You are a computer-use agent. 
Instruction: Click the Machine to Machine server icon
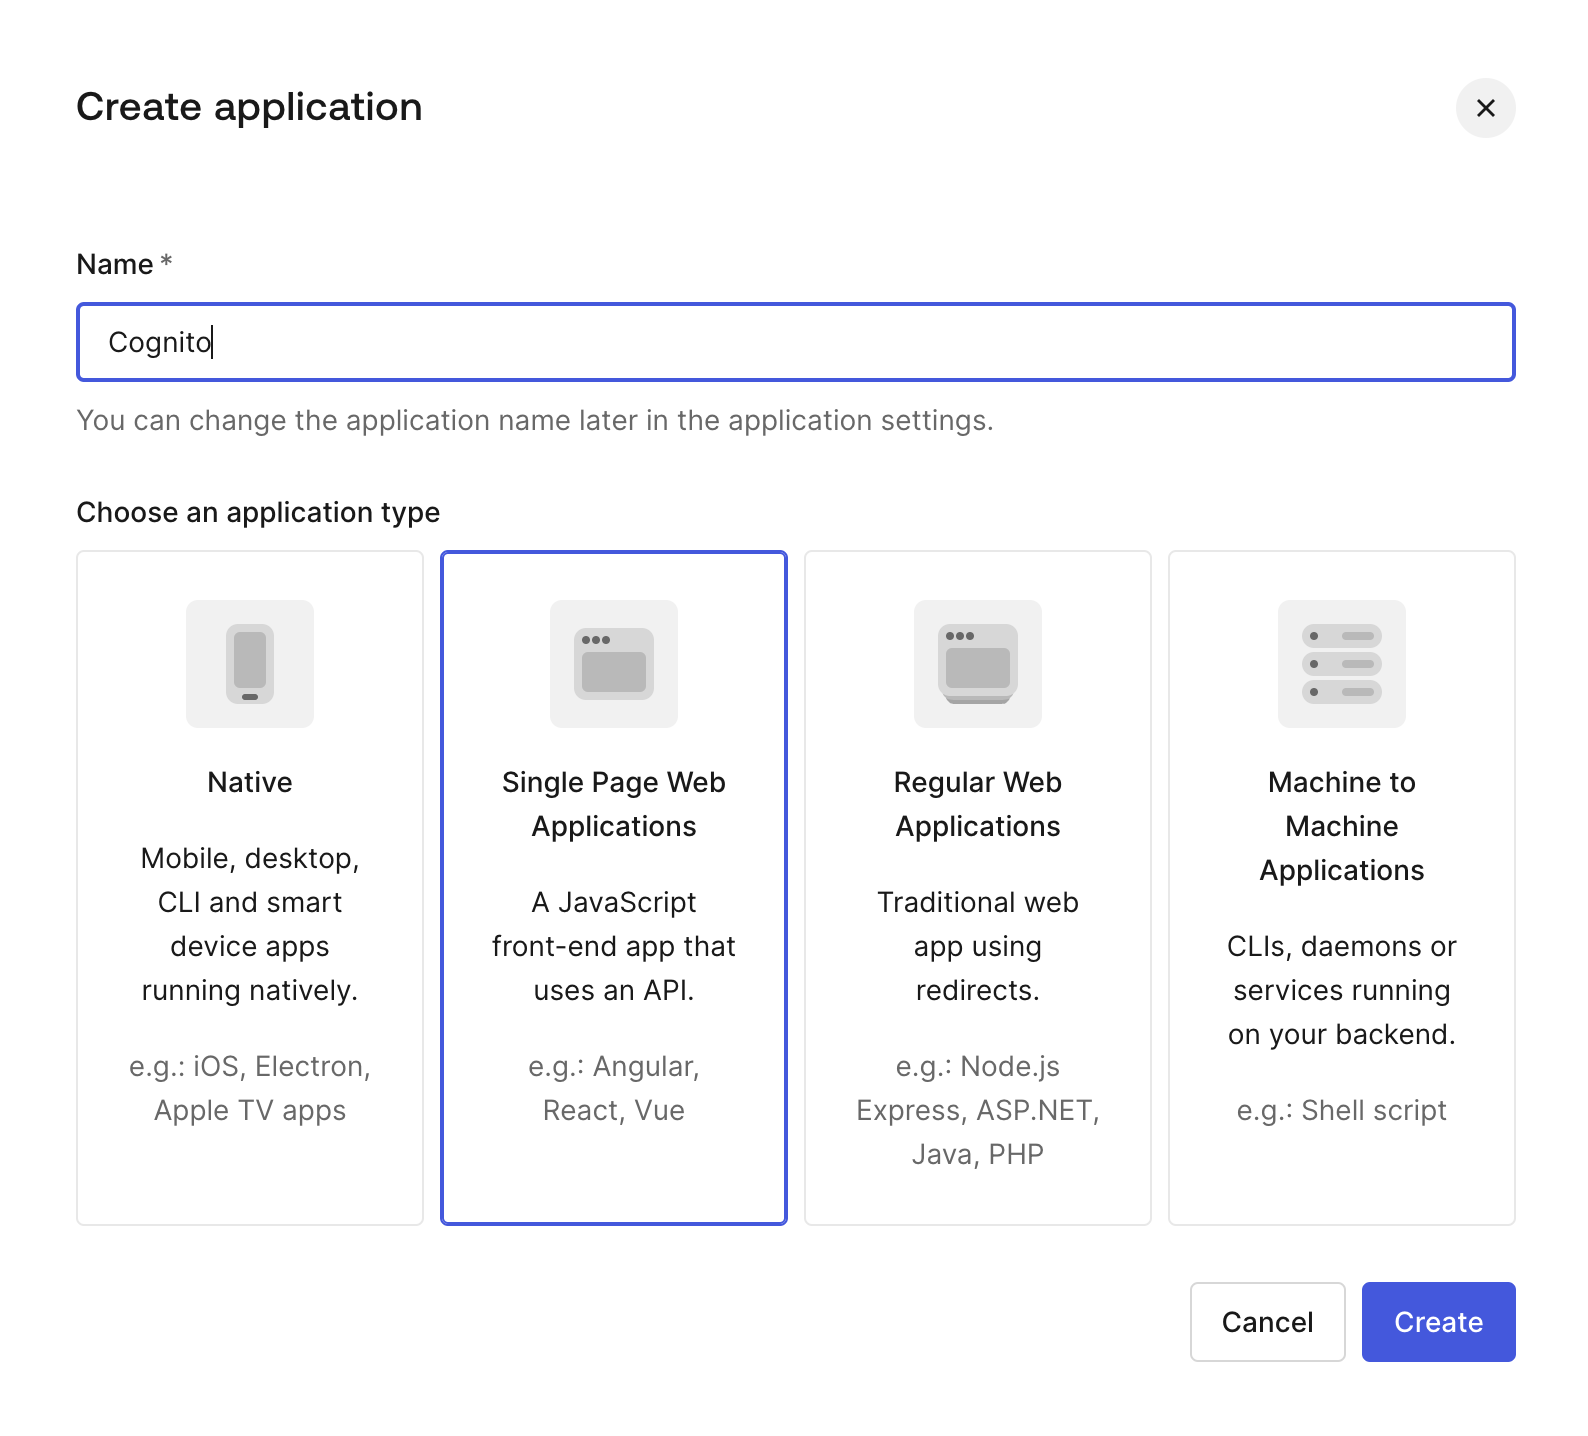[x=1342, y=664]
